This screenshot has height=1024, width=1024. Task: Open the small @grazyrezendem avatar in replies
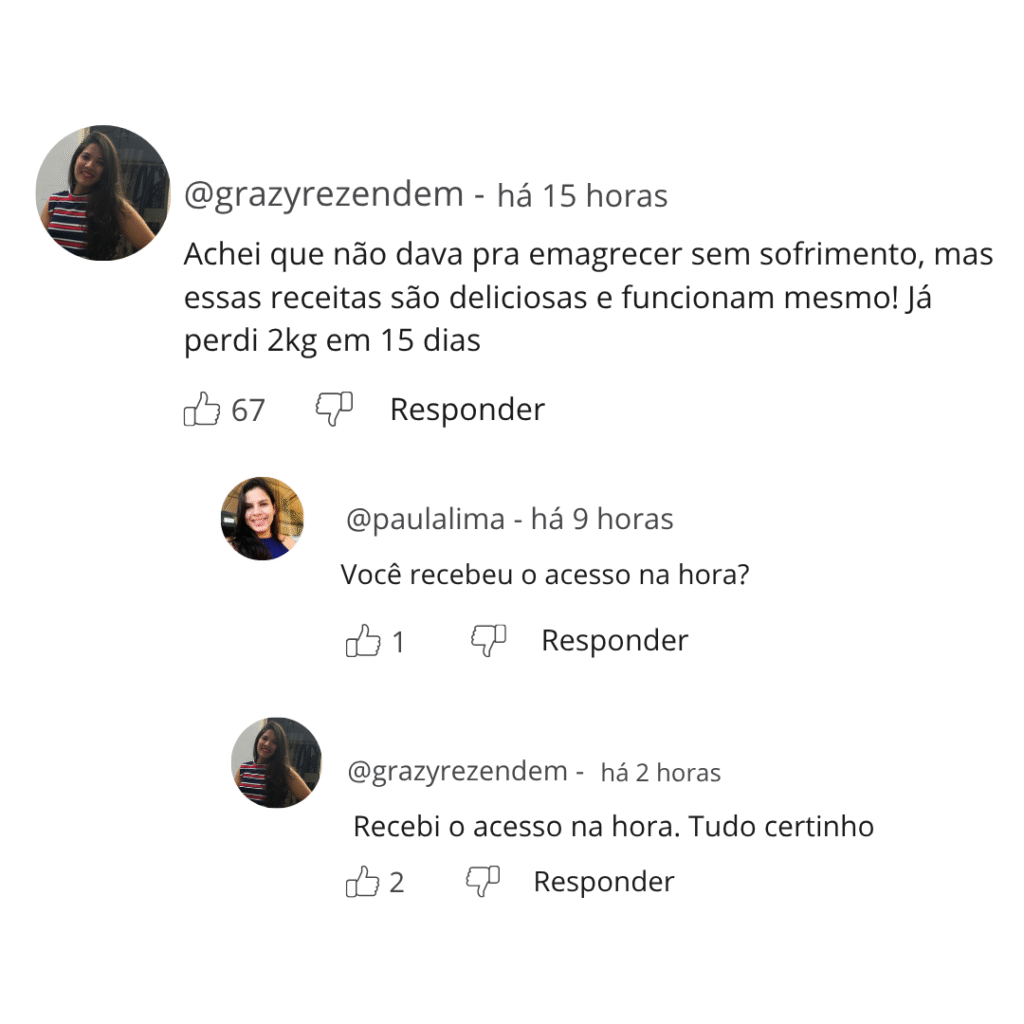pyautogui.click(x=277, y=763)
